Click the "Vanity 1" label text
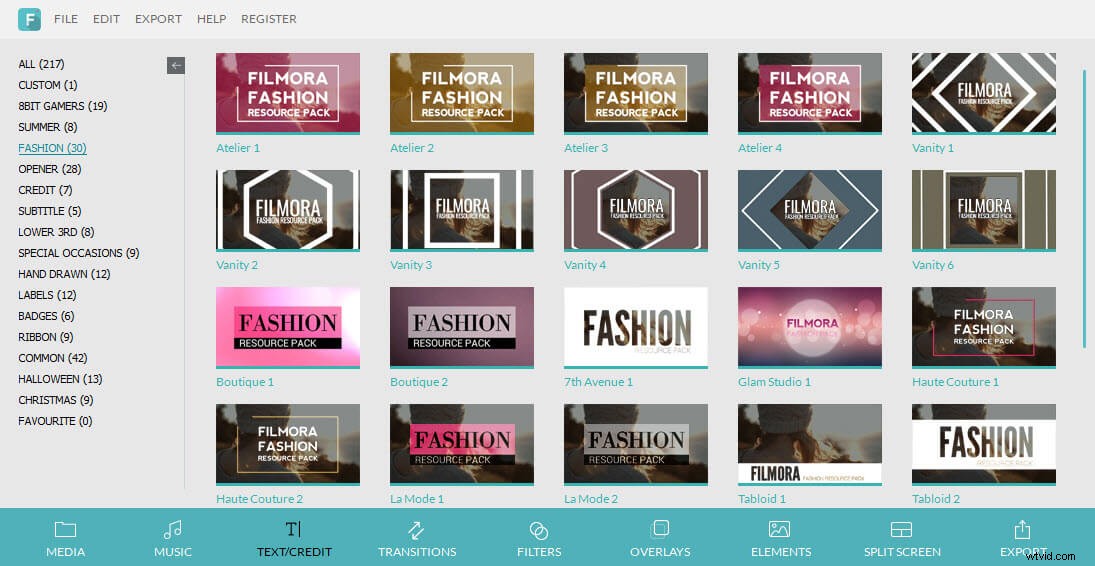This screenshot has width=1095, height=566. (932, 148)
